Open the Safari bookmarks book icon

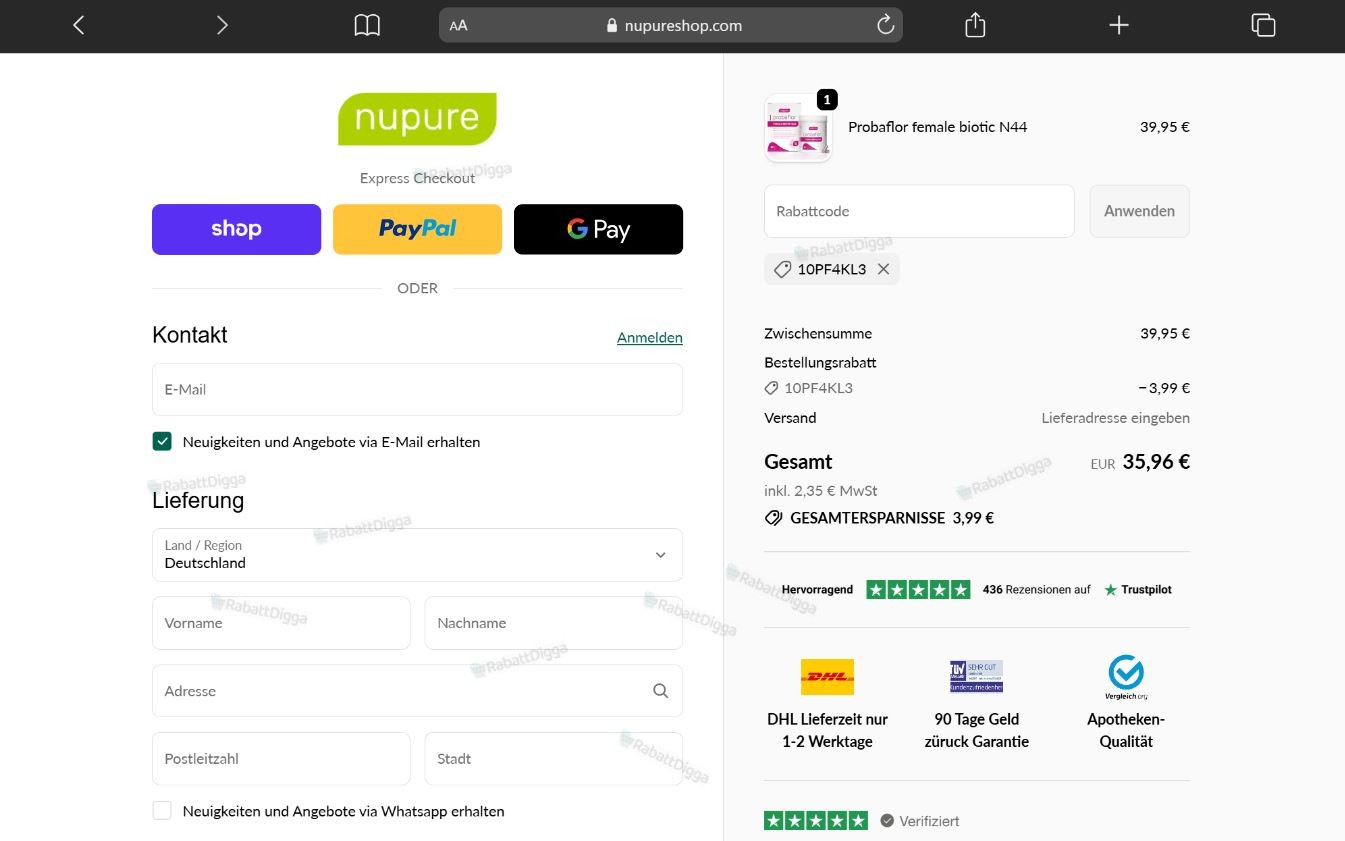pos(367,25)
